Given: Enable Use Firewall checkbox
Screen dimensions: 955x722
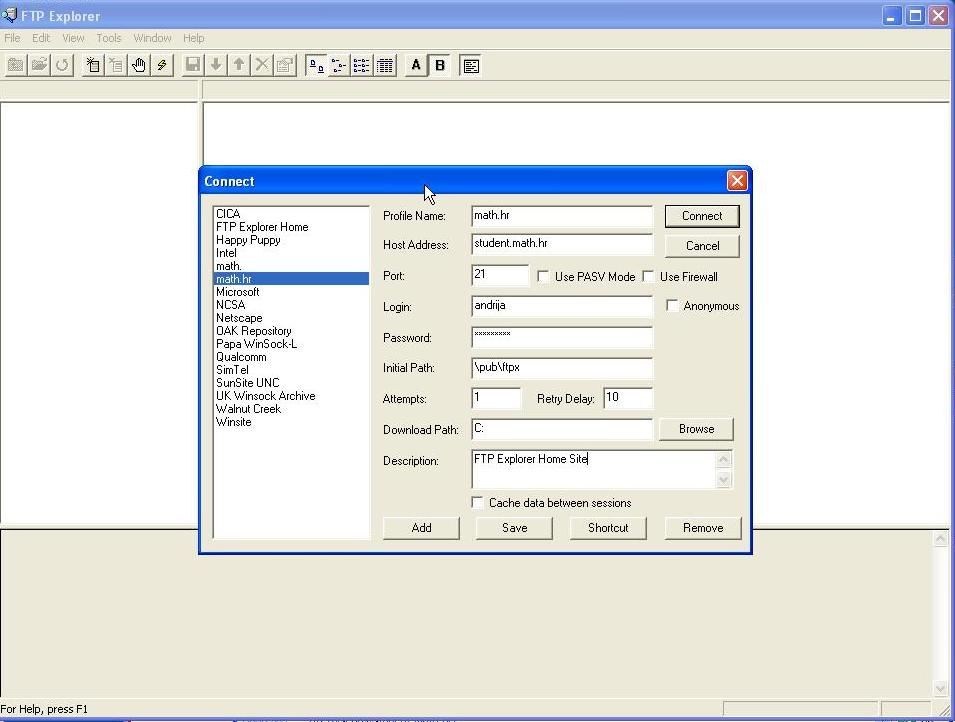Looking at the screenshot, I should pos(649,277).
